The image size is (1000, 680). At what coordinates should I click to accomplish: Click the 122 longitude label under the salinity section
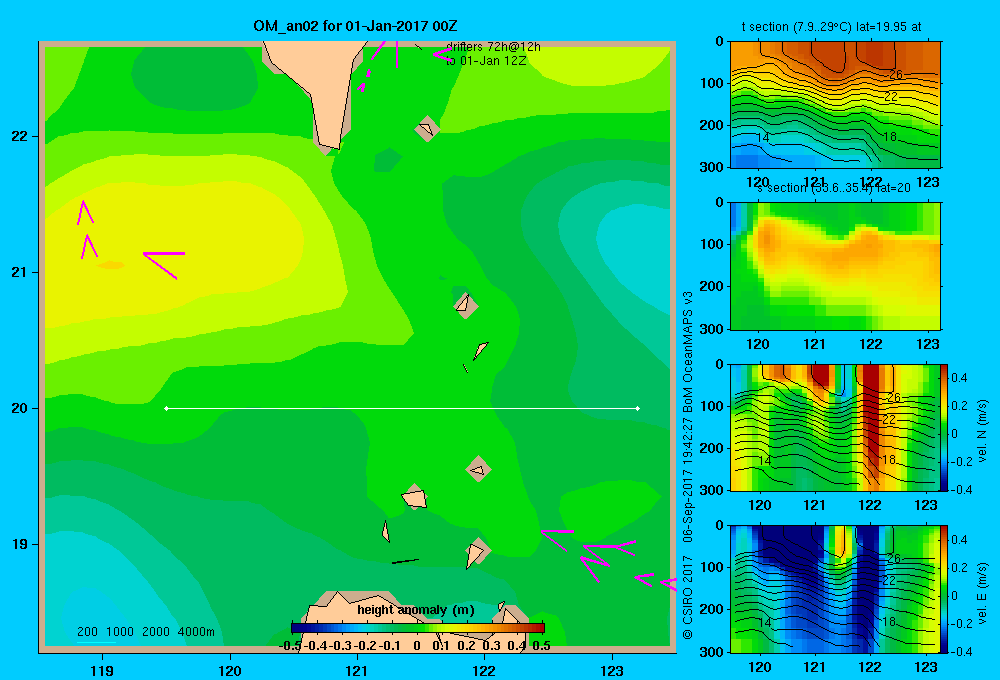[871, 344]
